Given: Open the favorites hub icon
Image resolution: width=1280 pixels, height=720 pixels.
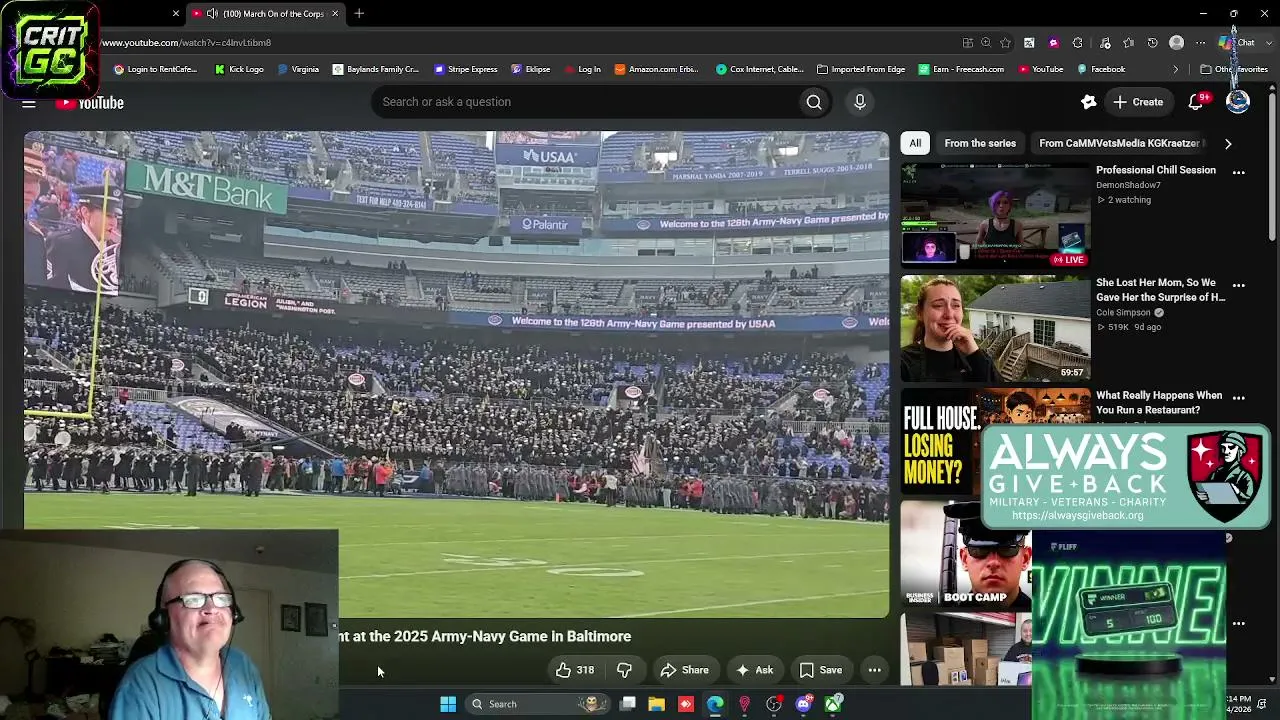Looking at the screenshot, I should pyautogui.click(x=1128, y=43).
